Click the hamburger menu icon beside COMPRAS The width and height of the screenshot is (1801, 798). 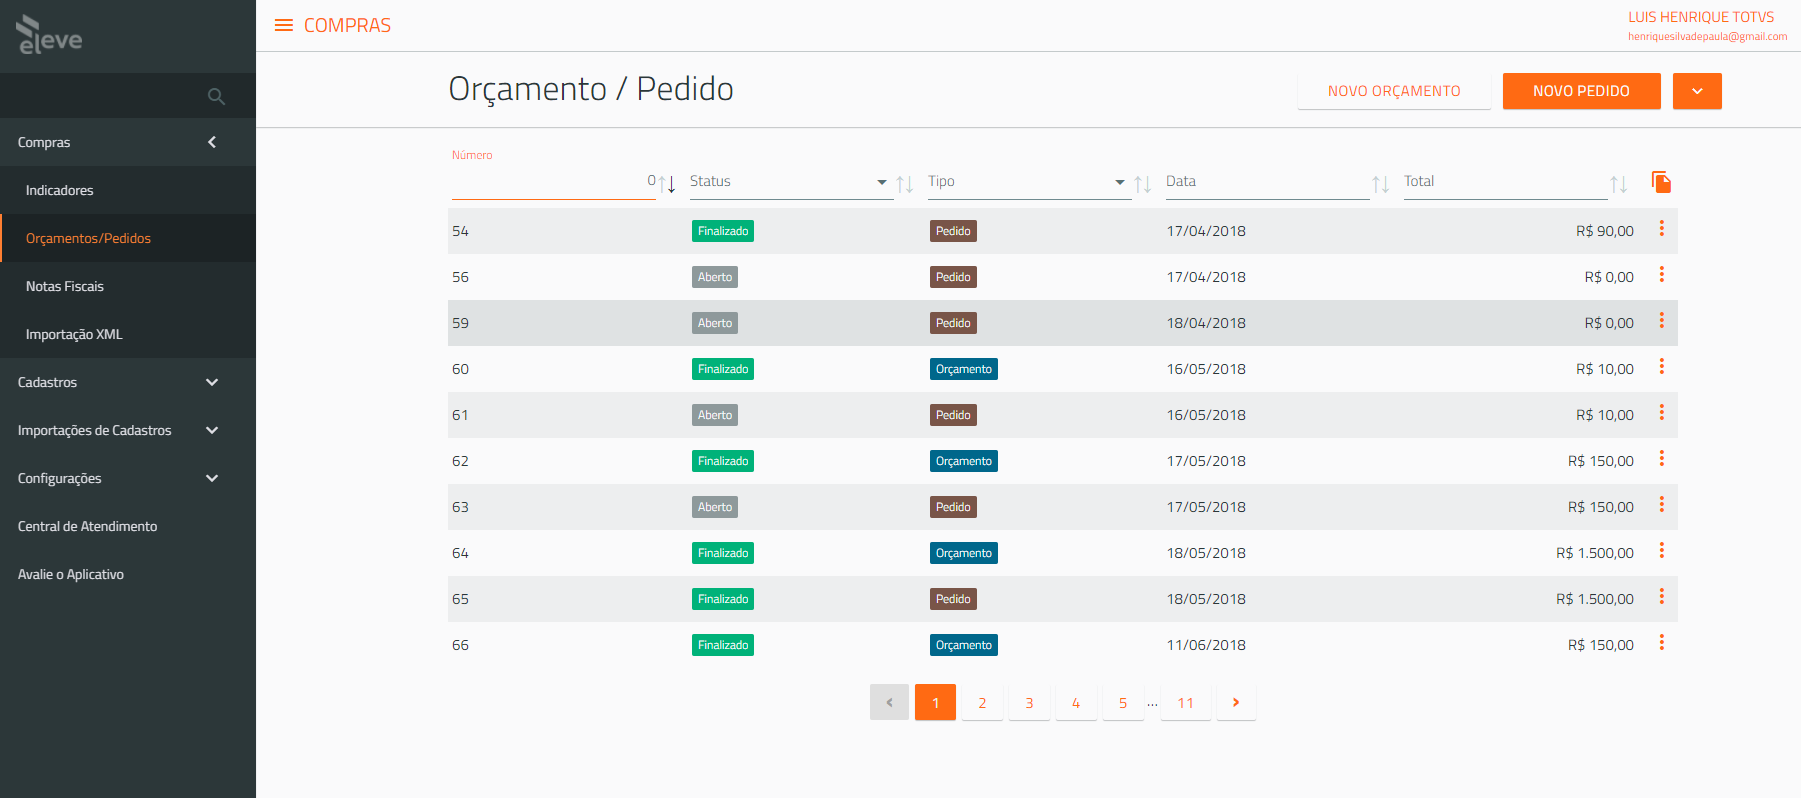click(x=284, y=25)
